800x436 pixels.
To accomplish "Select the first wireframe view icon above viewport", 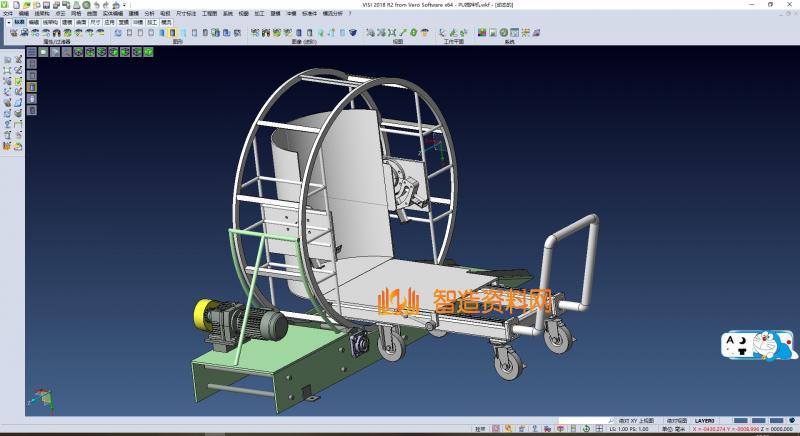I will [32, 51].
